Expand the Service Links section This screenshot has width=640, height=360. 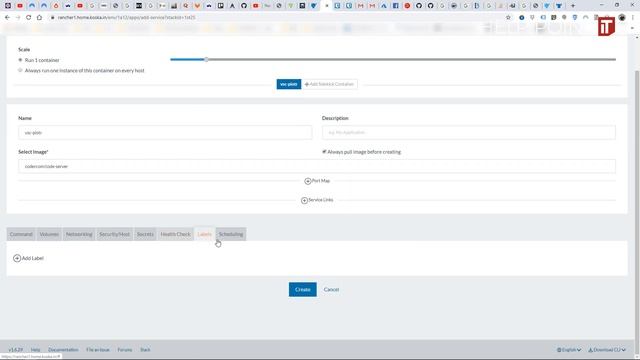pyautogui.click(x=317, y=200)
